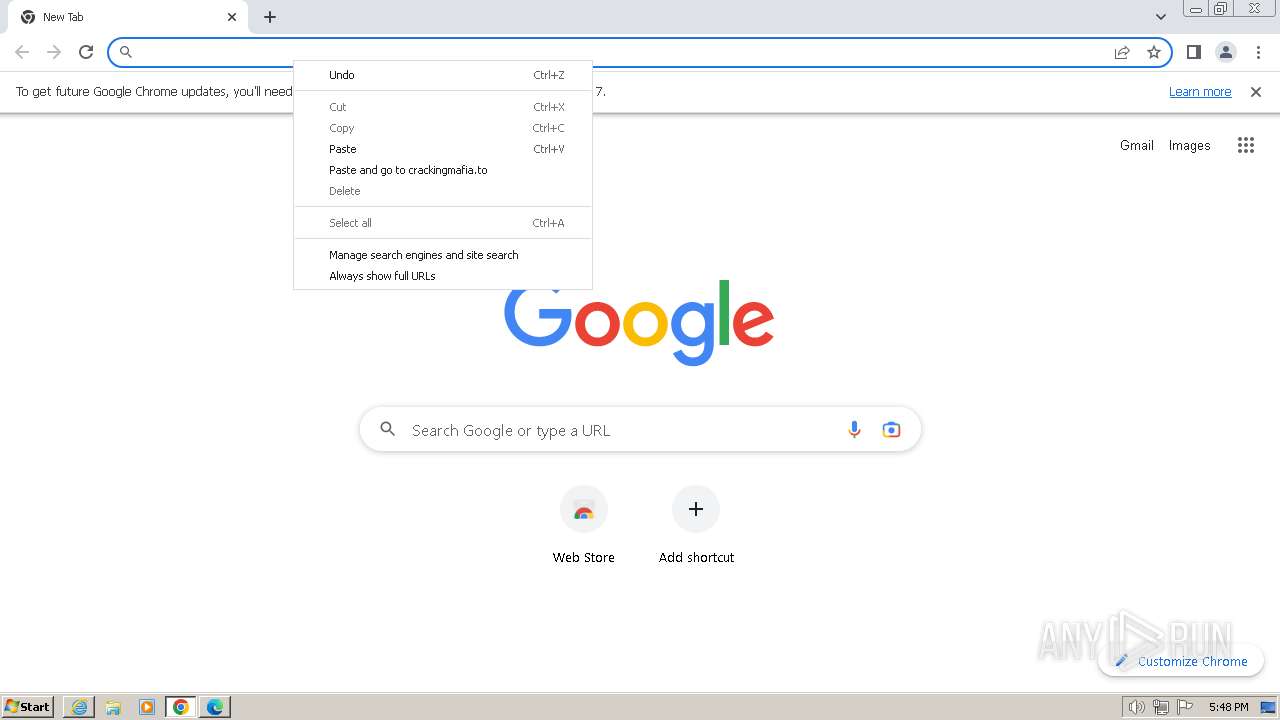
Task: Open the Action Center flag icon
Action: 1184,707
